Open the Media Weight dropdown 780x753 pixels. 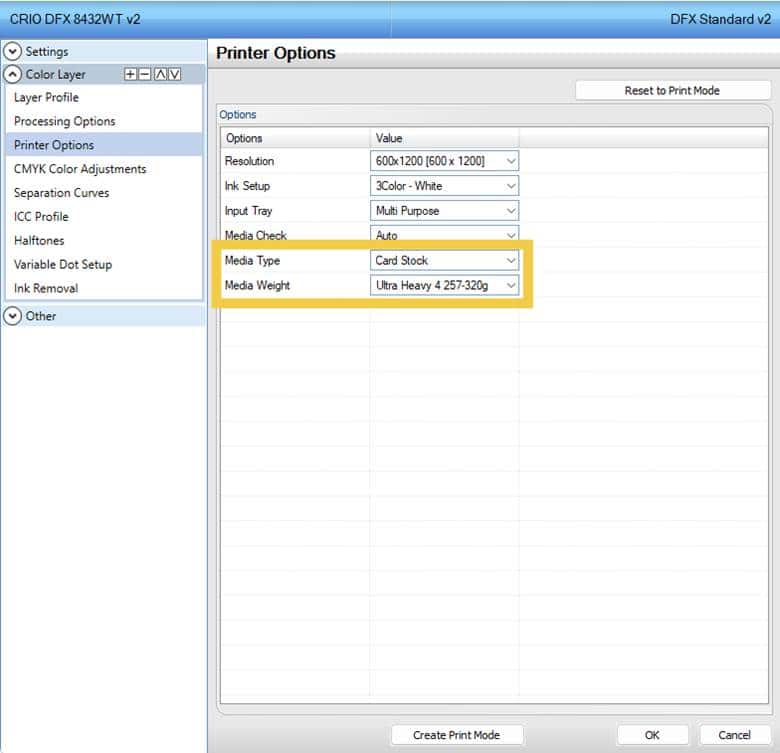tap(510, 286)
